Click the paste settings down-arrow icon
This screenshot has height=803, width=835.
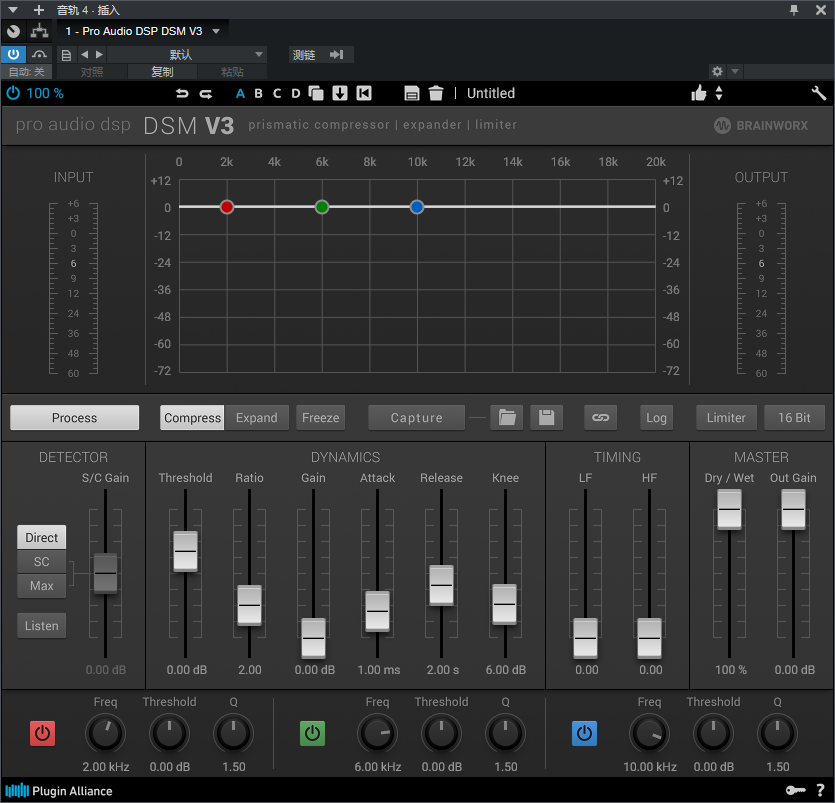[340, 93]
